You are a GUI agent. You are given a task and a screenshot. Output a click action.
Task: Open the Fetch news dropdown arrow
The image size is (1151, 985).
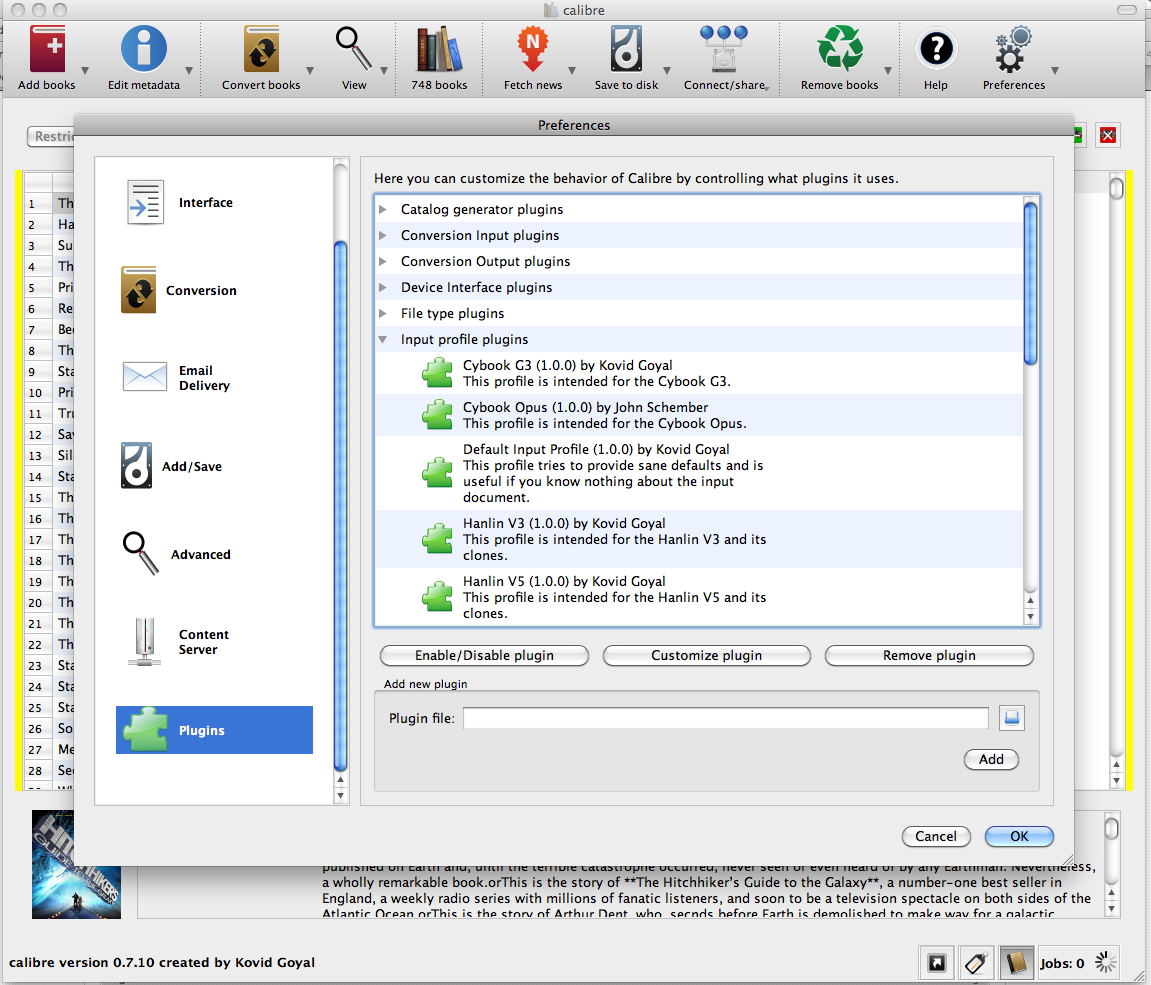pyautogui.click(x=572, y=70)
